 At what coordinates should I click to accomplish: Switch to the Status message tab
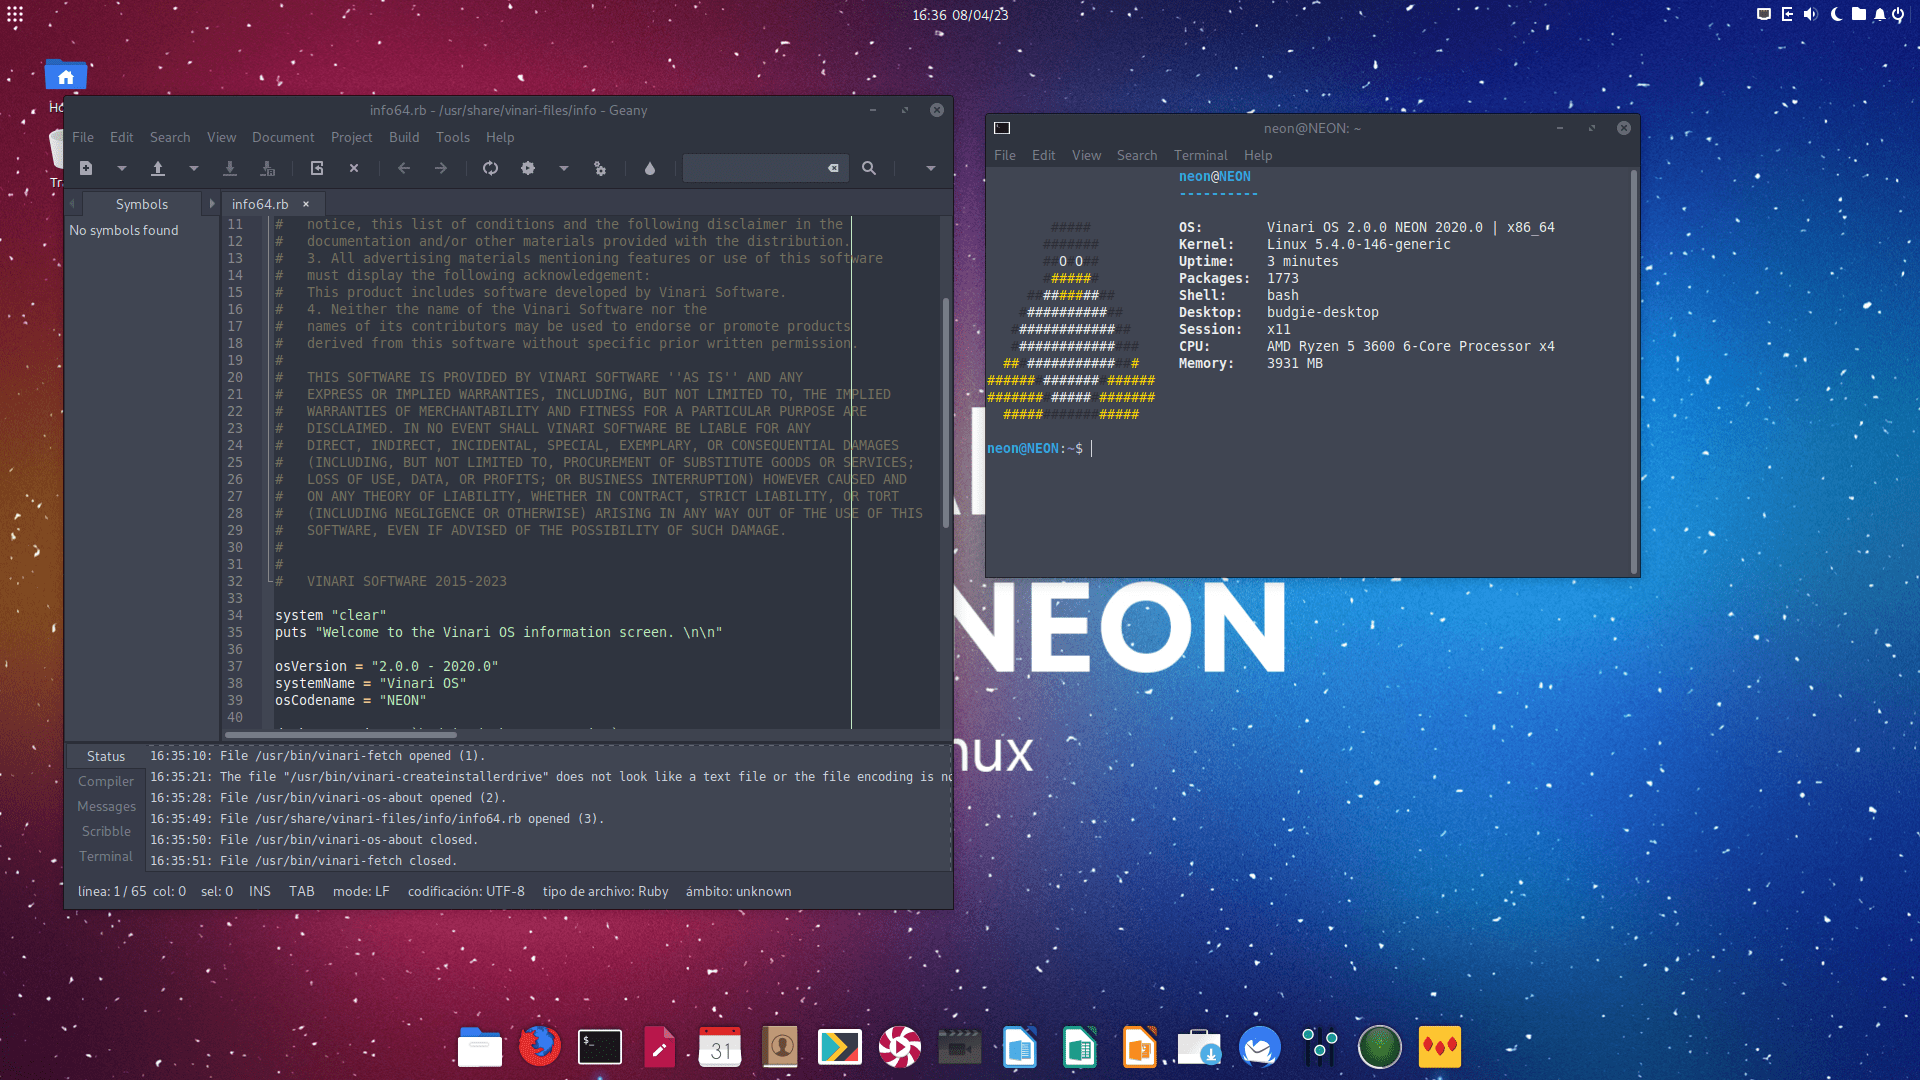tap(106, 756)
